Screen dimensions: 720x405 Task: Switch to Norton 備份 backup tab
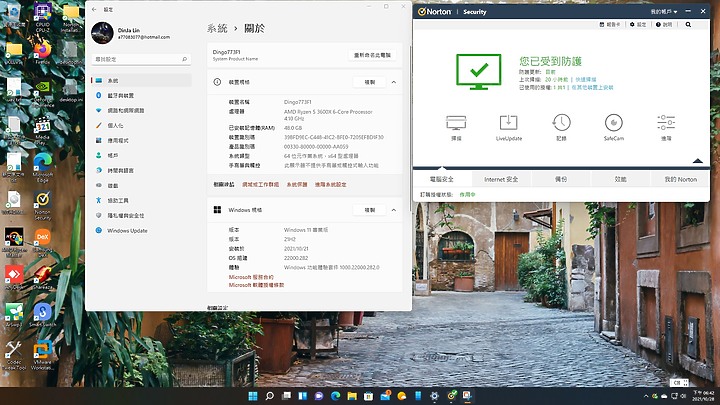[x=561, y=179]
